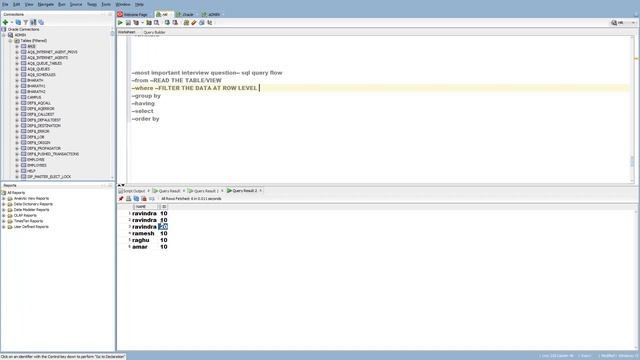Open the dropdown arrow beside New Connection
This screenshot has height=360, width=640.
[x=12, y=22]
